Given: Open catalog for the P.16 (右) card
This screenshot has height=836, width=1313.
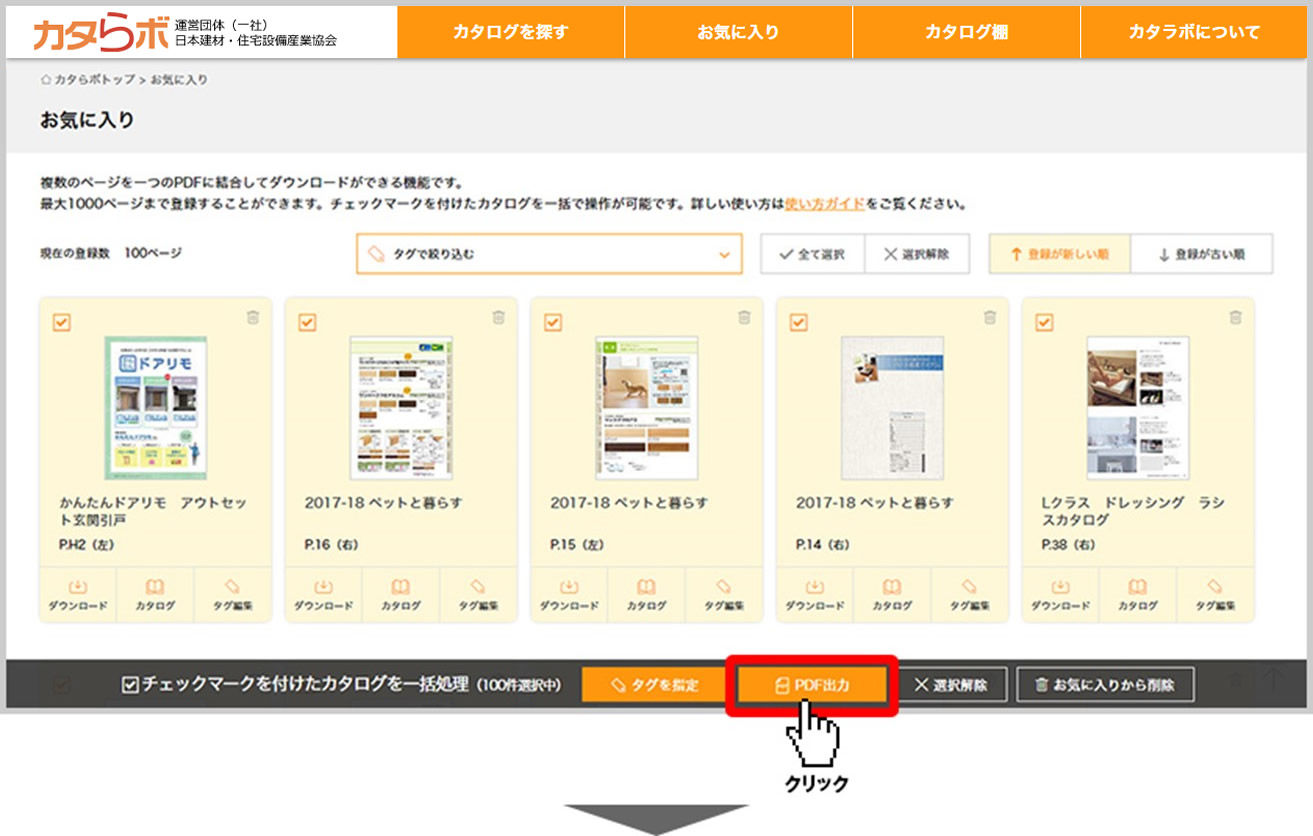Looking at the screenshot, I should (401, 594).
